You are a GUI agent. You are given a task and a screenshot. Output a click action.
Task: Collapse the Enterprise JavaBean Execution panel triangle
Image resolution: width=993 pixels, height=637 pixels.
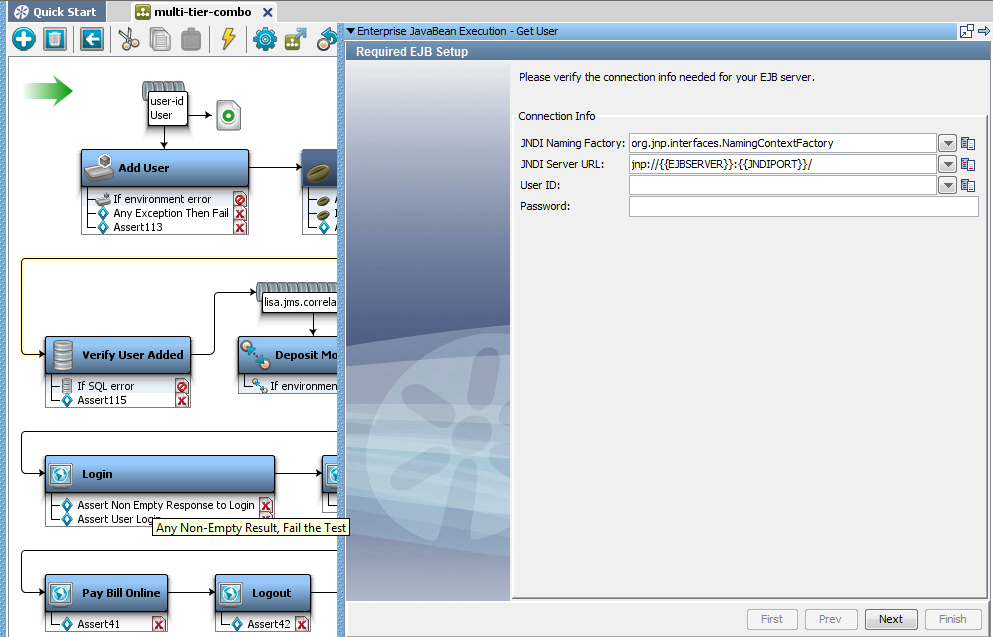[350, 31]
